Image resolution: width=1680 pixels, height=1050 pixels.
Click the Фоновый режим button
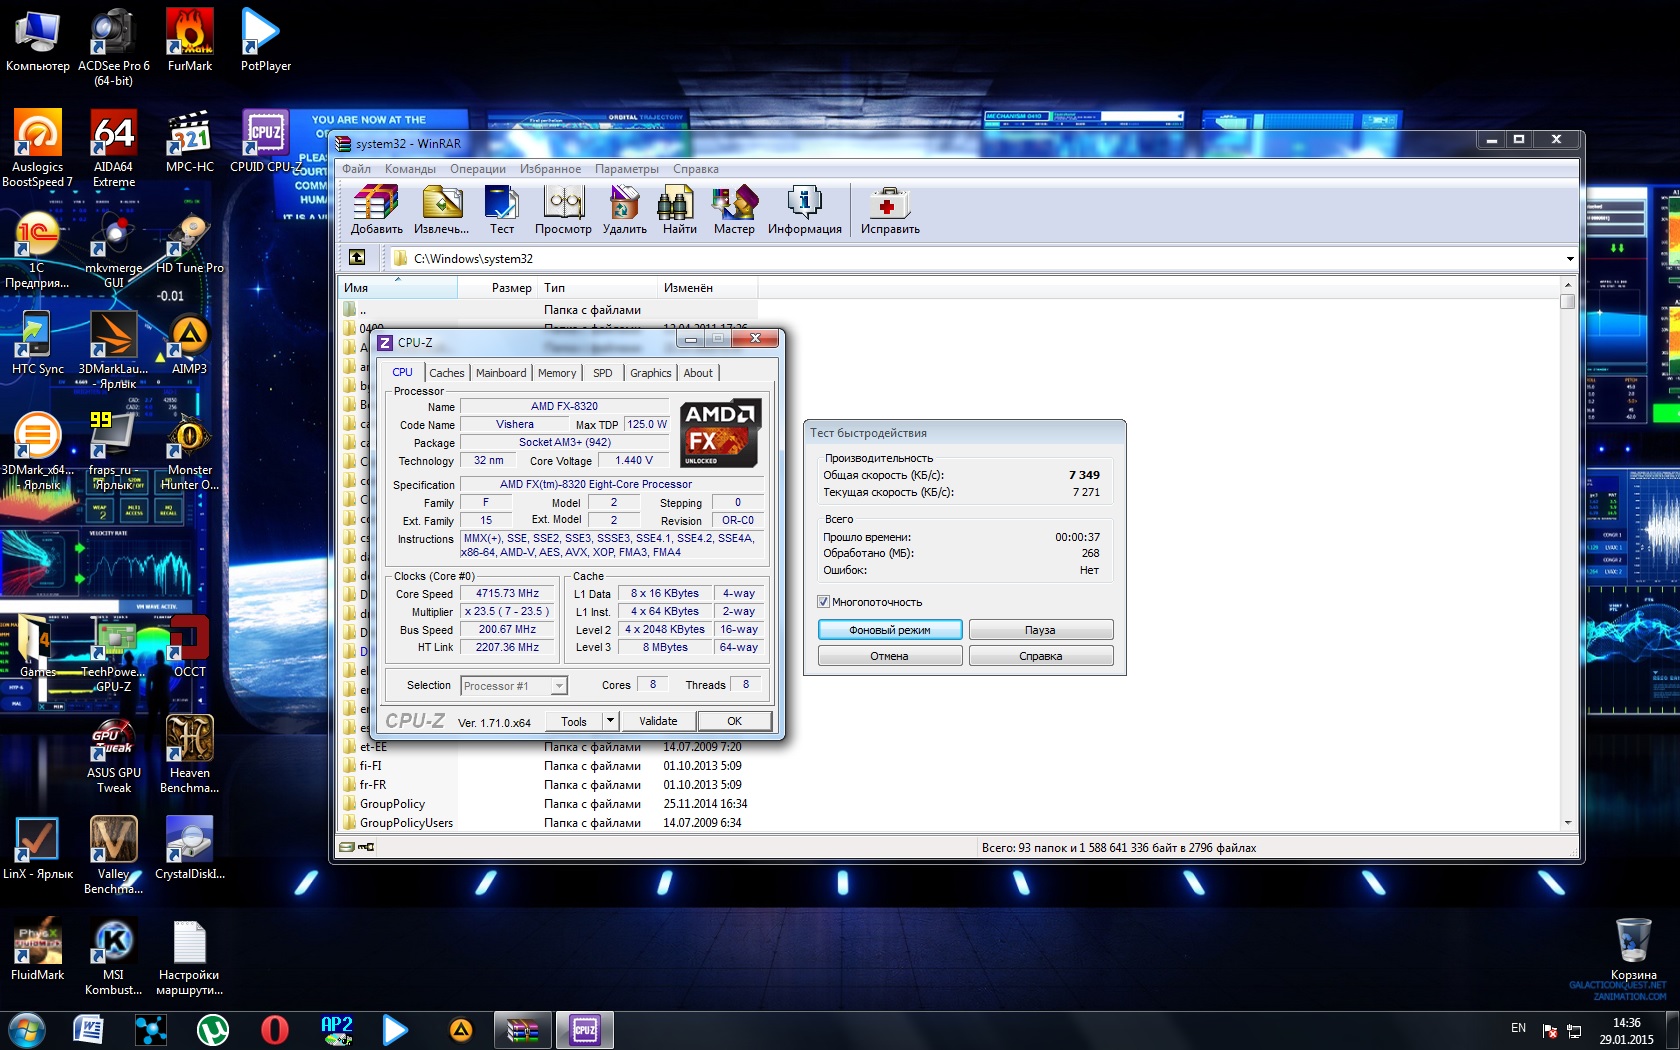tap(889, 630)
